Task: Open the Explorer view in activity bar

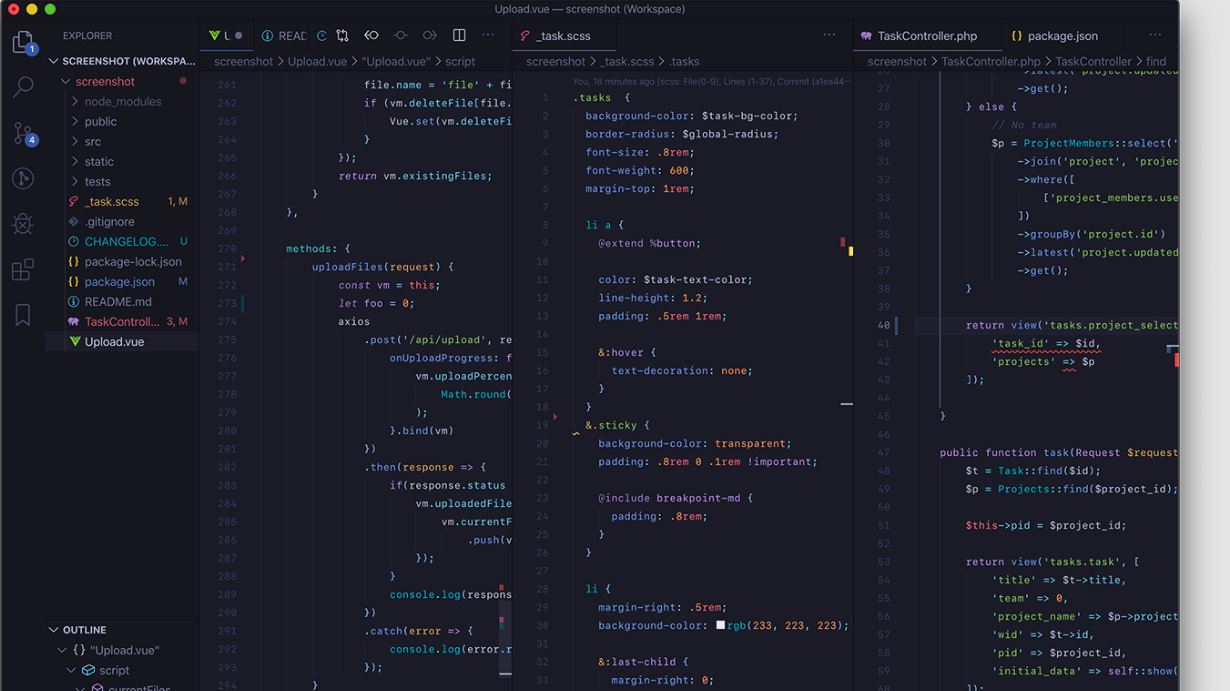Action: coord(23,42)
